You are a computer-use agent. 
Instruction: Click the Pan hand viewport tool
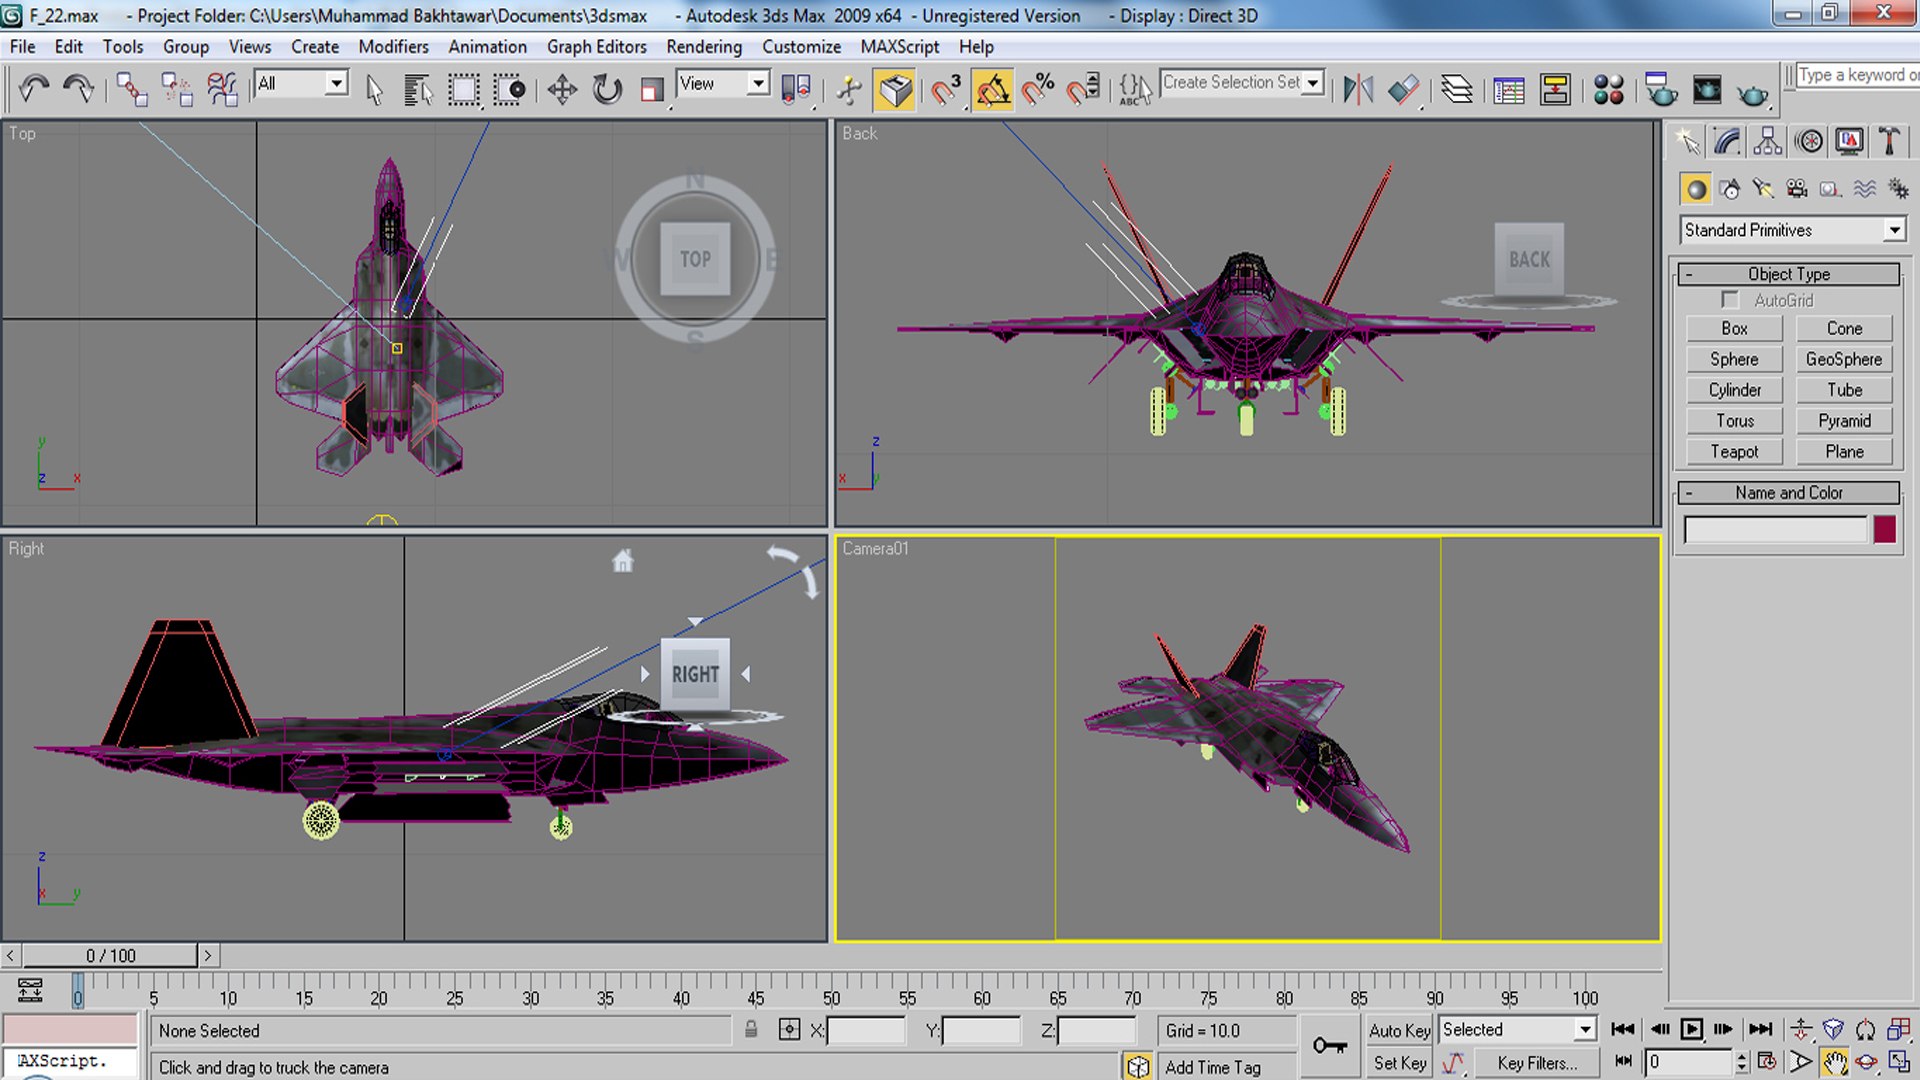[1833, 1062]
